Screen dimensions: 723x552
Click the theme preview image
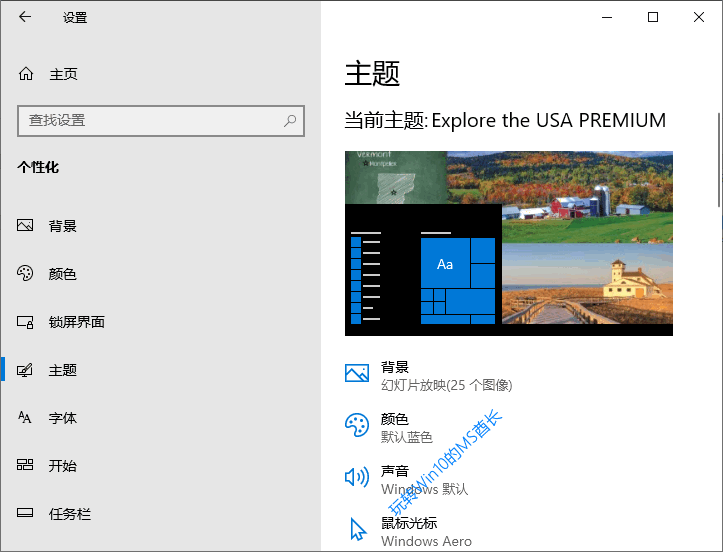[x=509, y=243]
